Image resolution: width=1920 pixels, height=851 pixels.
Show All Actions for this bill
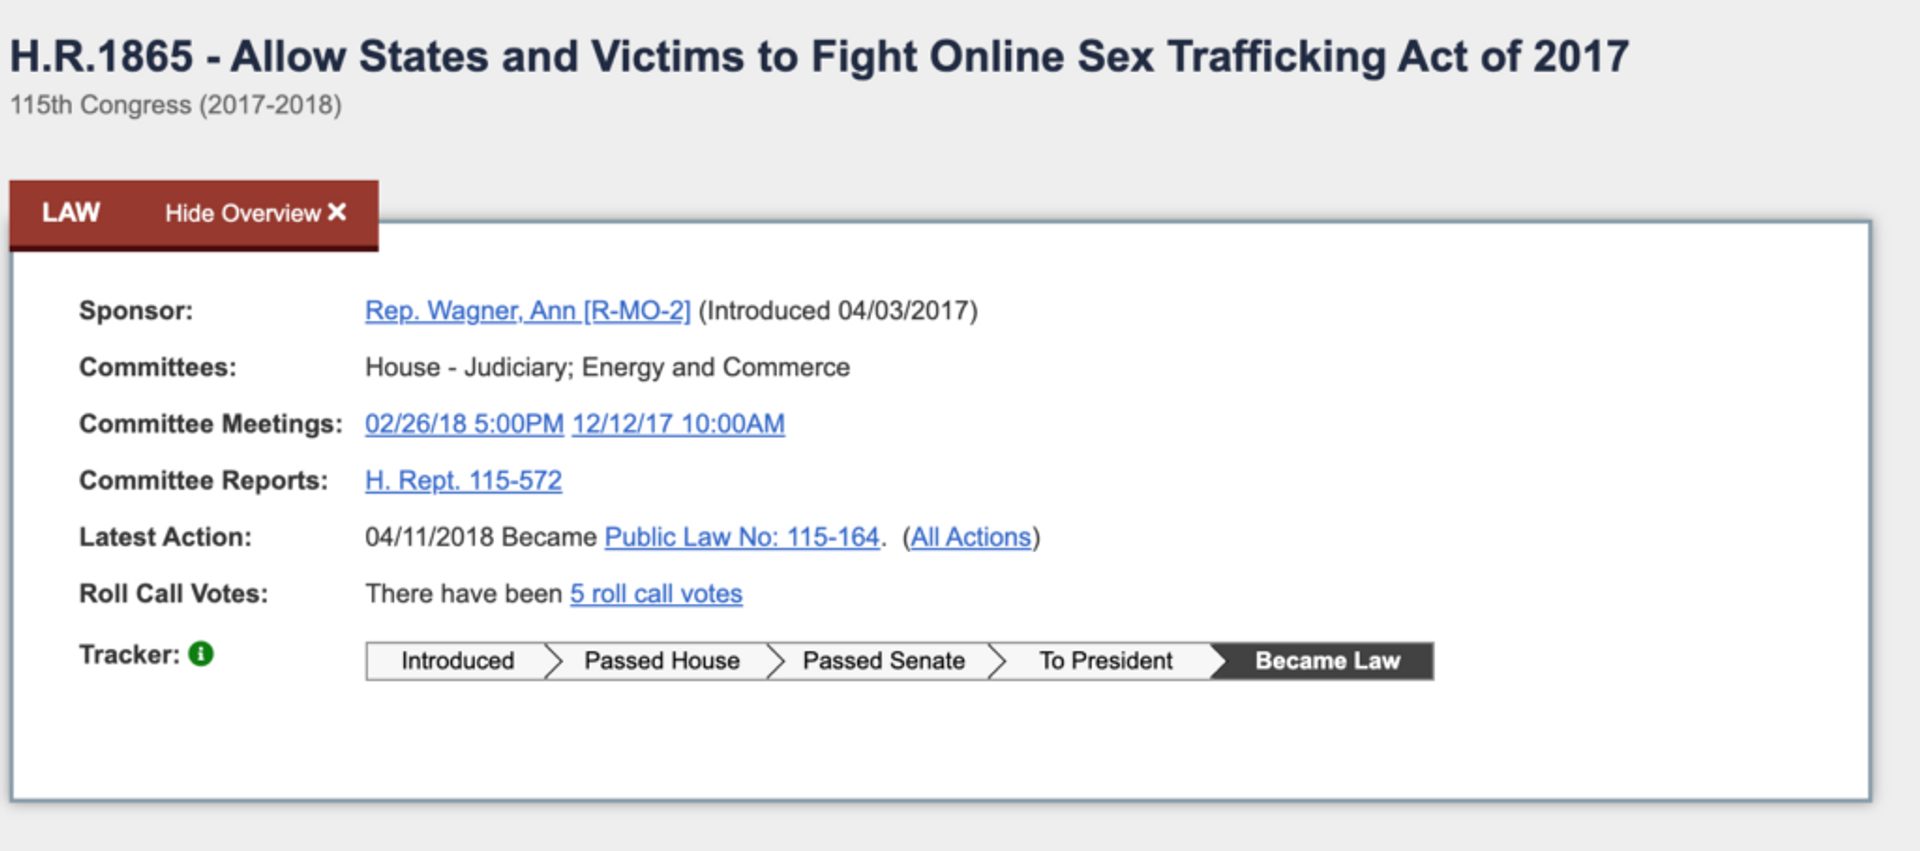(970, 538)
